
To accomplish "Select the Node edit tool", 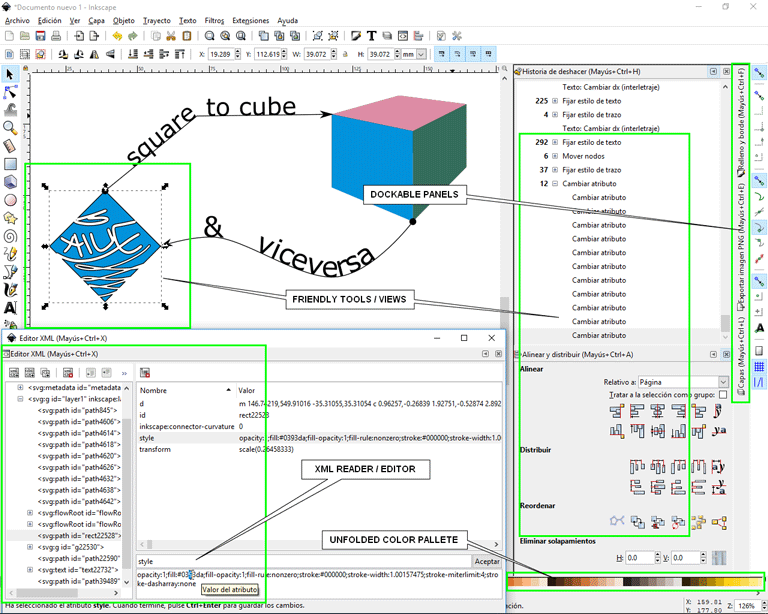I will (x=10, y=92).
